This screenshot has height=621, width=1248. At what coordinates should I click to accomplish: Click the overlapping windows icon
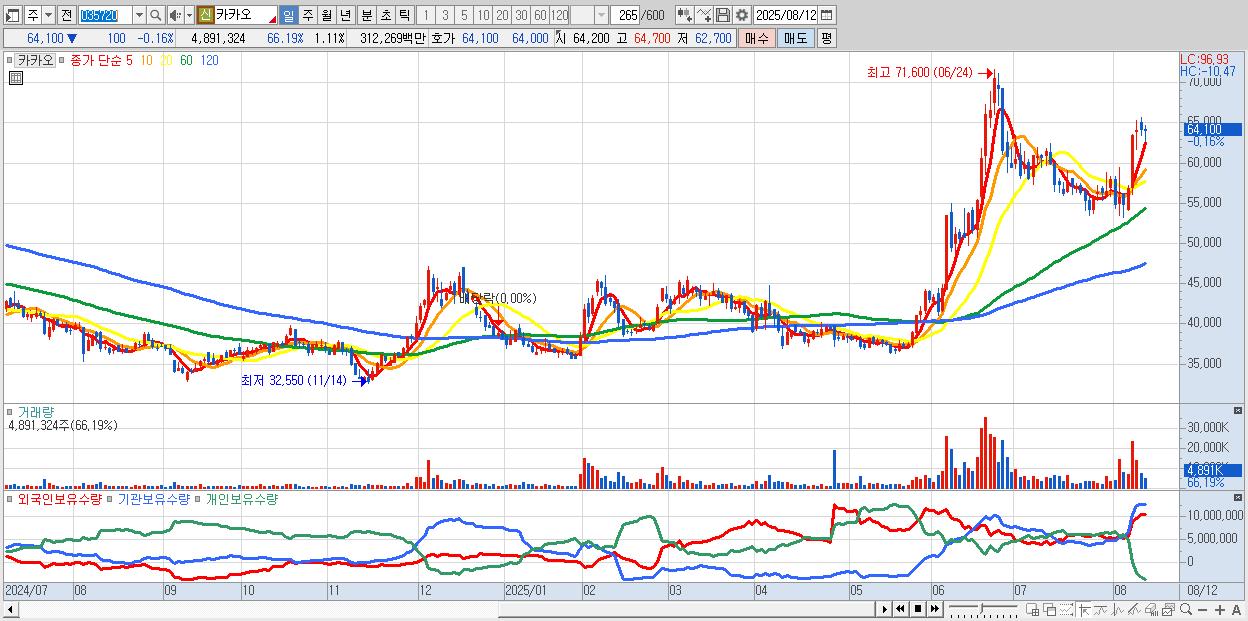(x=1050, y=609)
